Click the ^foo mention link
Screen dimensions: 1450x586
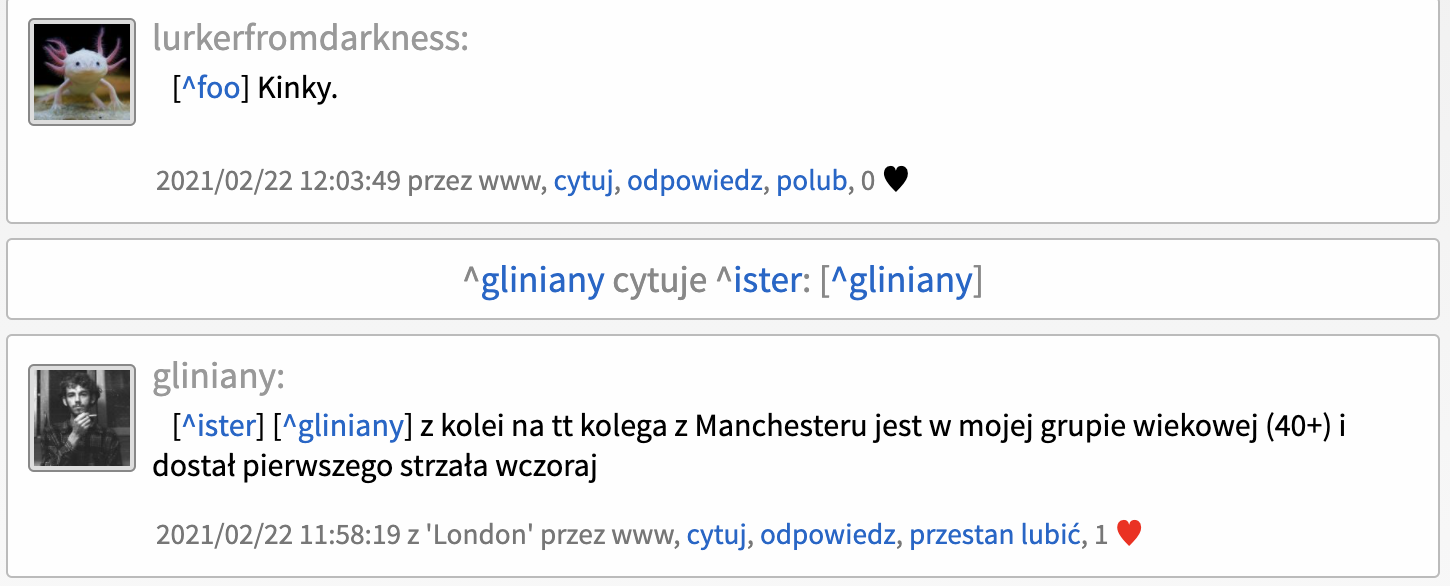[210, 88]
